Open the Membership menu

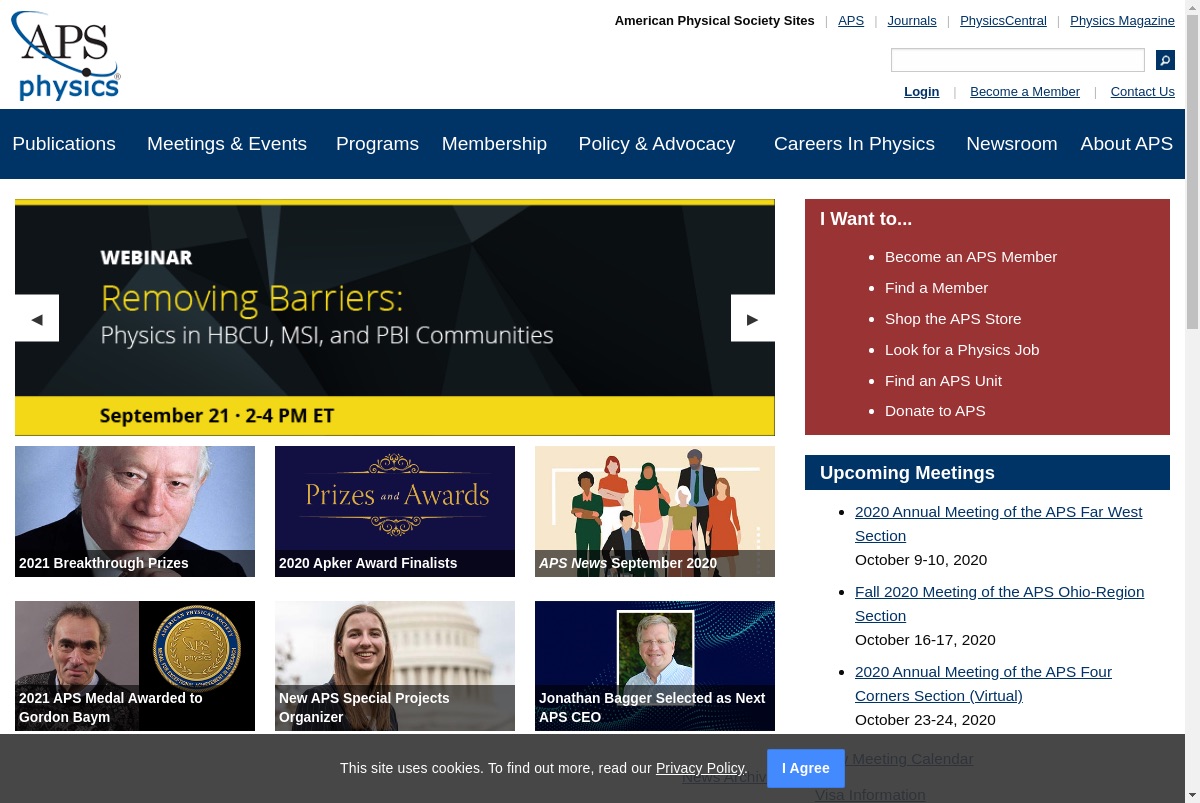(x=494, y=144)
